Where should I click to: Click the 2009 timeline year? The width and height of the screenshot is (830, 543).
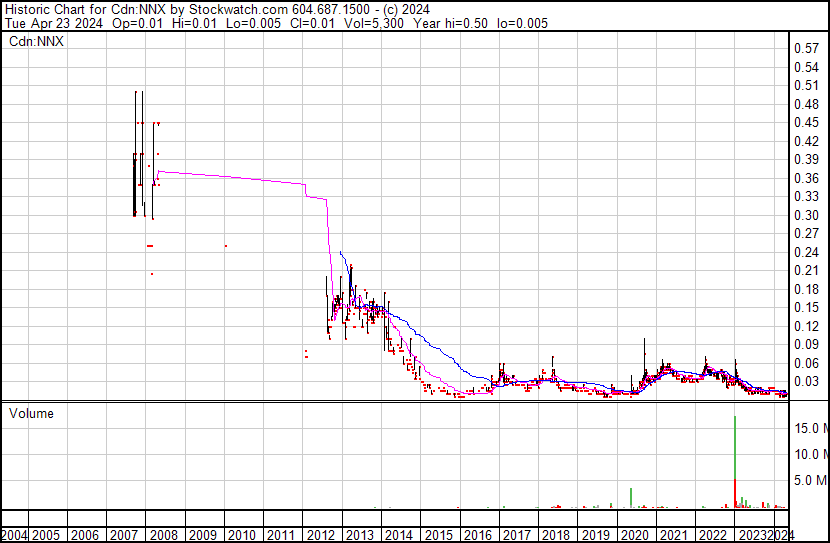[x=202, y=534]
